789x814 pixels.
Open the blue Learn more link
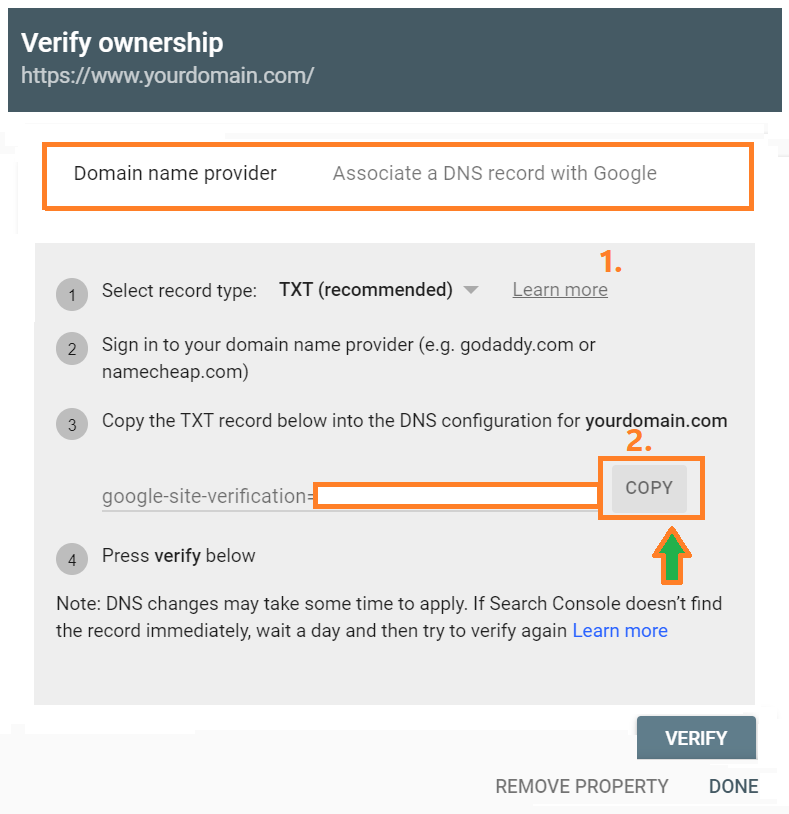[x=620, y=631]
